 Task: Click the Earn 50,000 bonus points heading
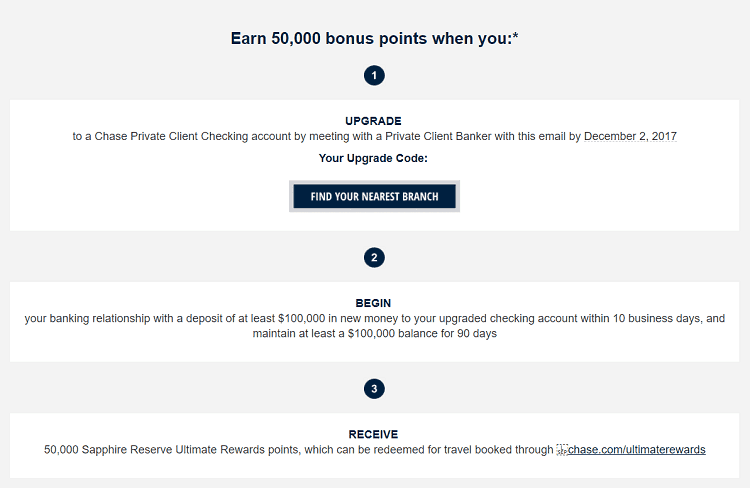pyautogui.click(x=374, y=38)
